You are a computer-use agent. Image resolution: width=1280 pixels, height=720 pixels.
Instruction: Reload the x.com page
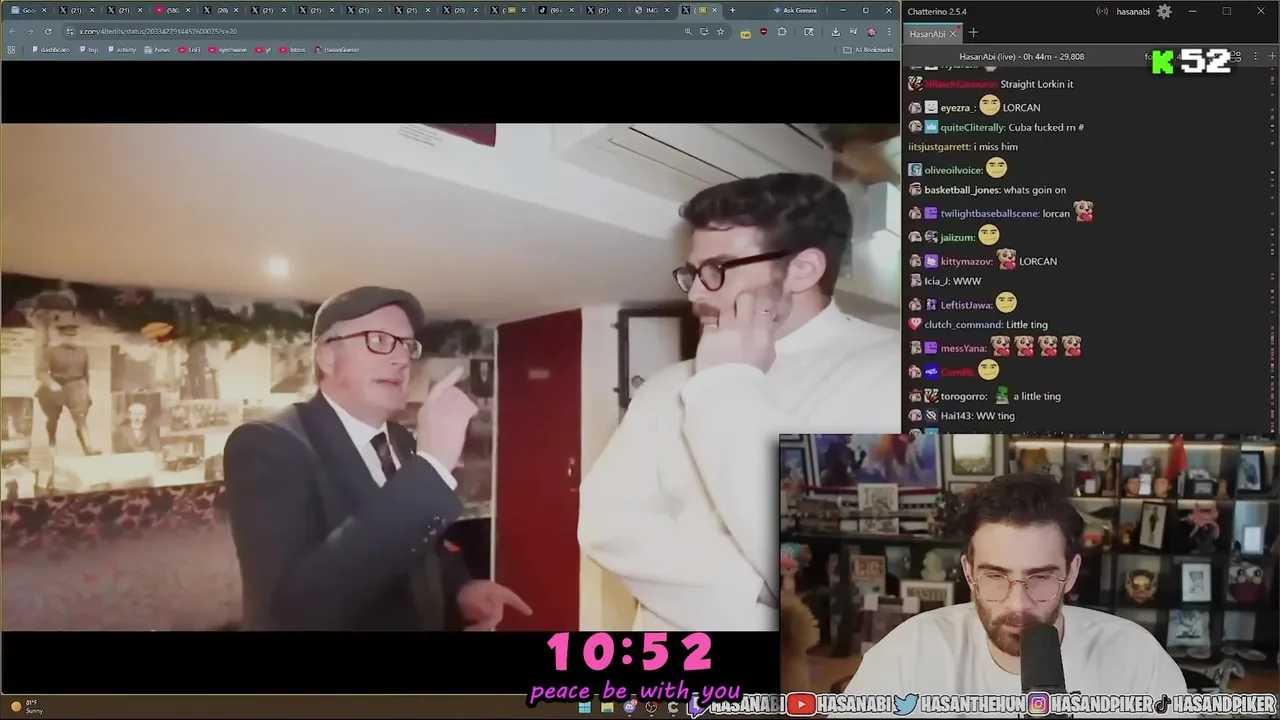coord(48,31)
